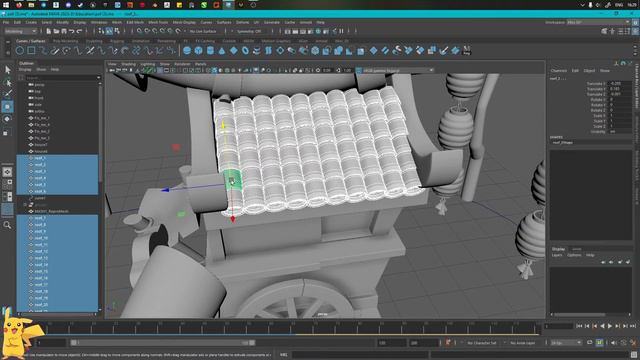Open the Channels menu in Channel Box

click(x=559, y=71)
